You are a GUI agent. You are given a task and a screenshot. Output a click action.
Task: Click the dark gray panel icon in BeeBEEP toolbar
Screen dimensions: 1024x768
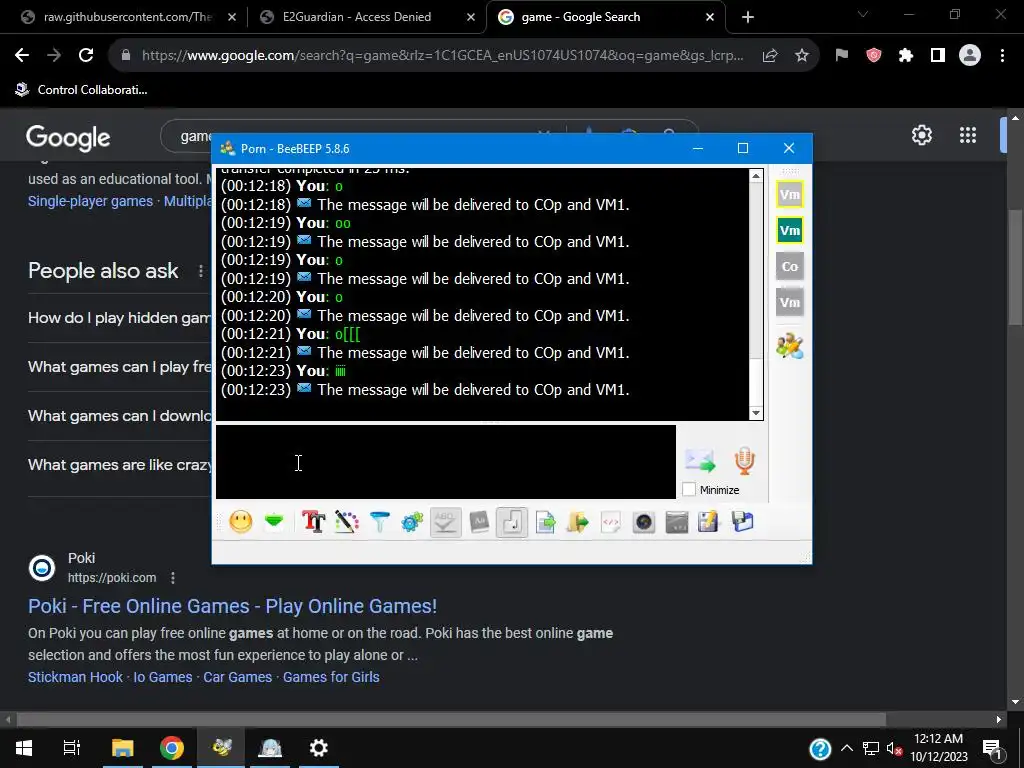[677, 522]
